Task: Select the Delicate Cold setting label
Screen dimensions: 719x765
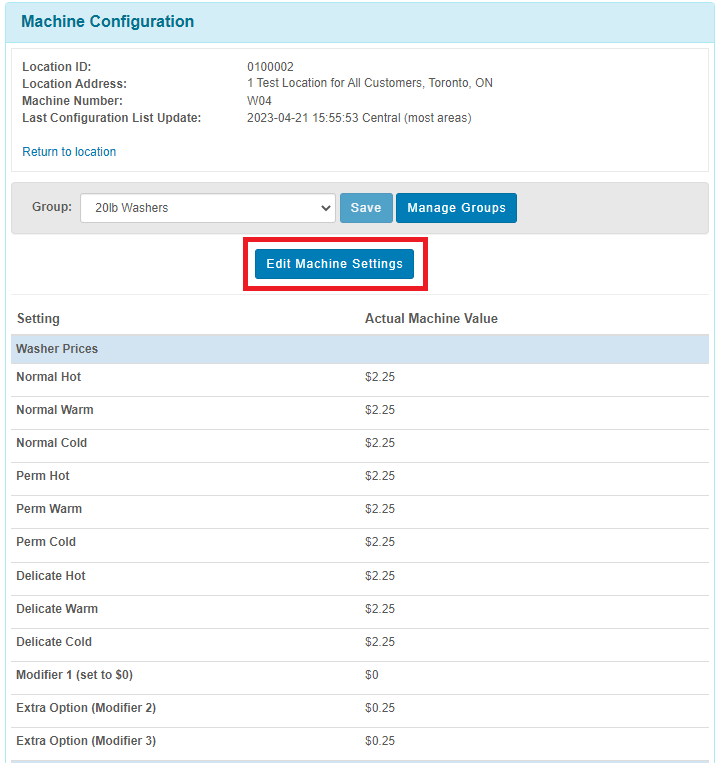Action: click(54, 642)
